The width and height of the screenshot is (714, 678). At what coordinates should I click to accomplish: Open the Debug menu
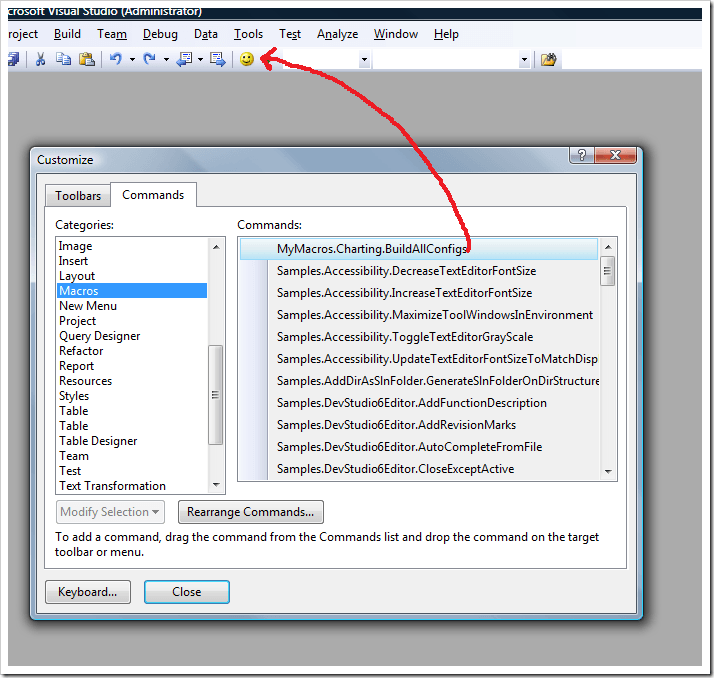160,34
